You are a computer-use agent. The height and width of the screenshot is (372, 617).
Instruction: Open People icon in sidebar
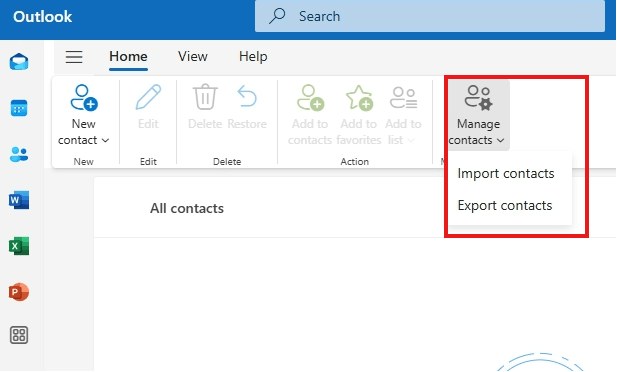pos(19,154)
